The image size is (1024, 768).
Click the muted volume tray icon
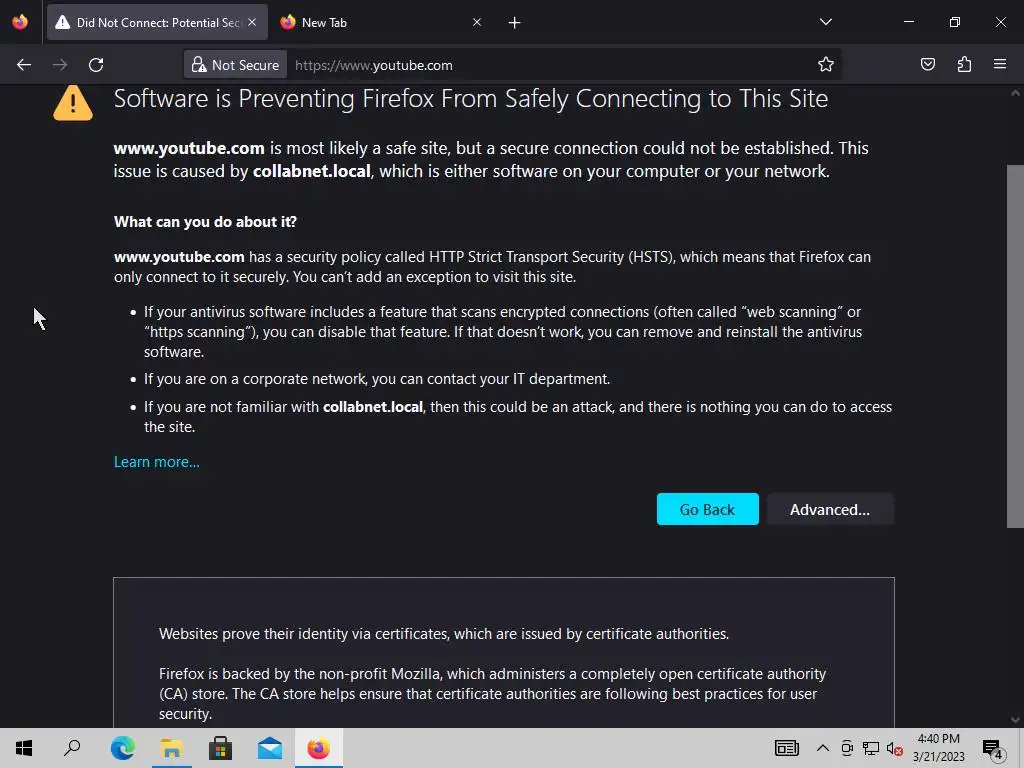(x=895, y=749)
